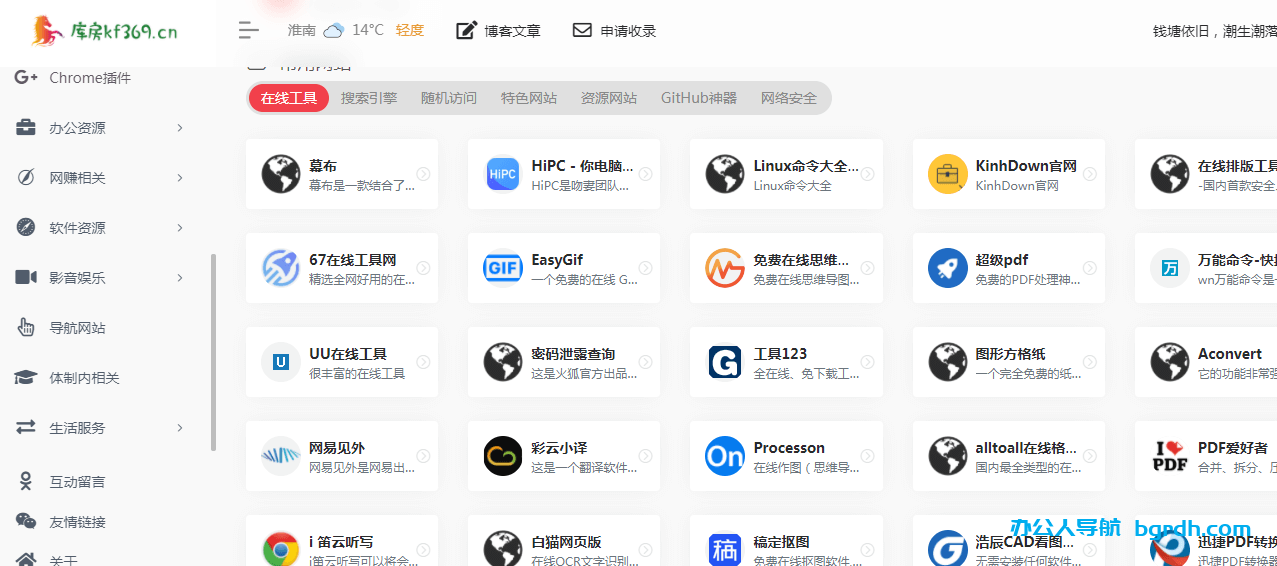Click the arrow button on 幕布 card
This screenshot has width=1277, height=566.
pyautogui.click(x=423, y=174)
